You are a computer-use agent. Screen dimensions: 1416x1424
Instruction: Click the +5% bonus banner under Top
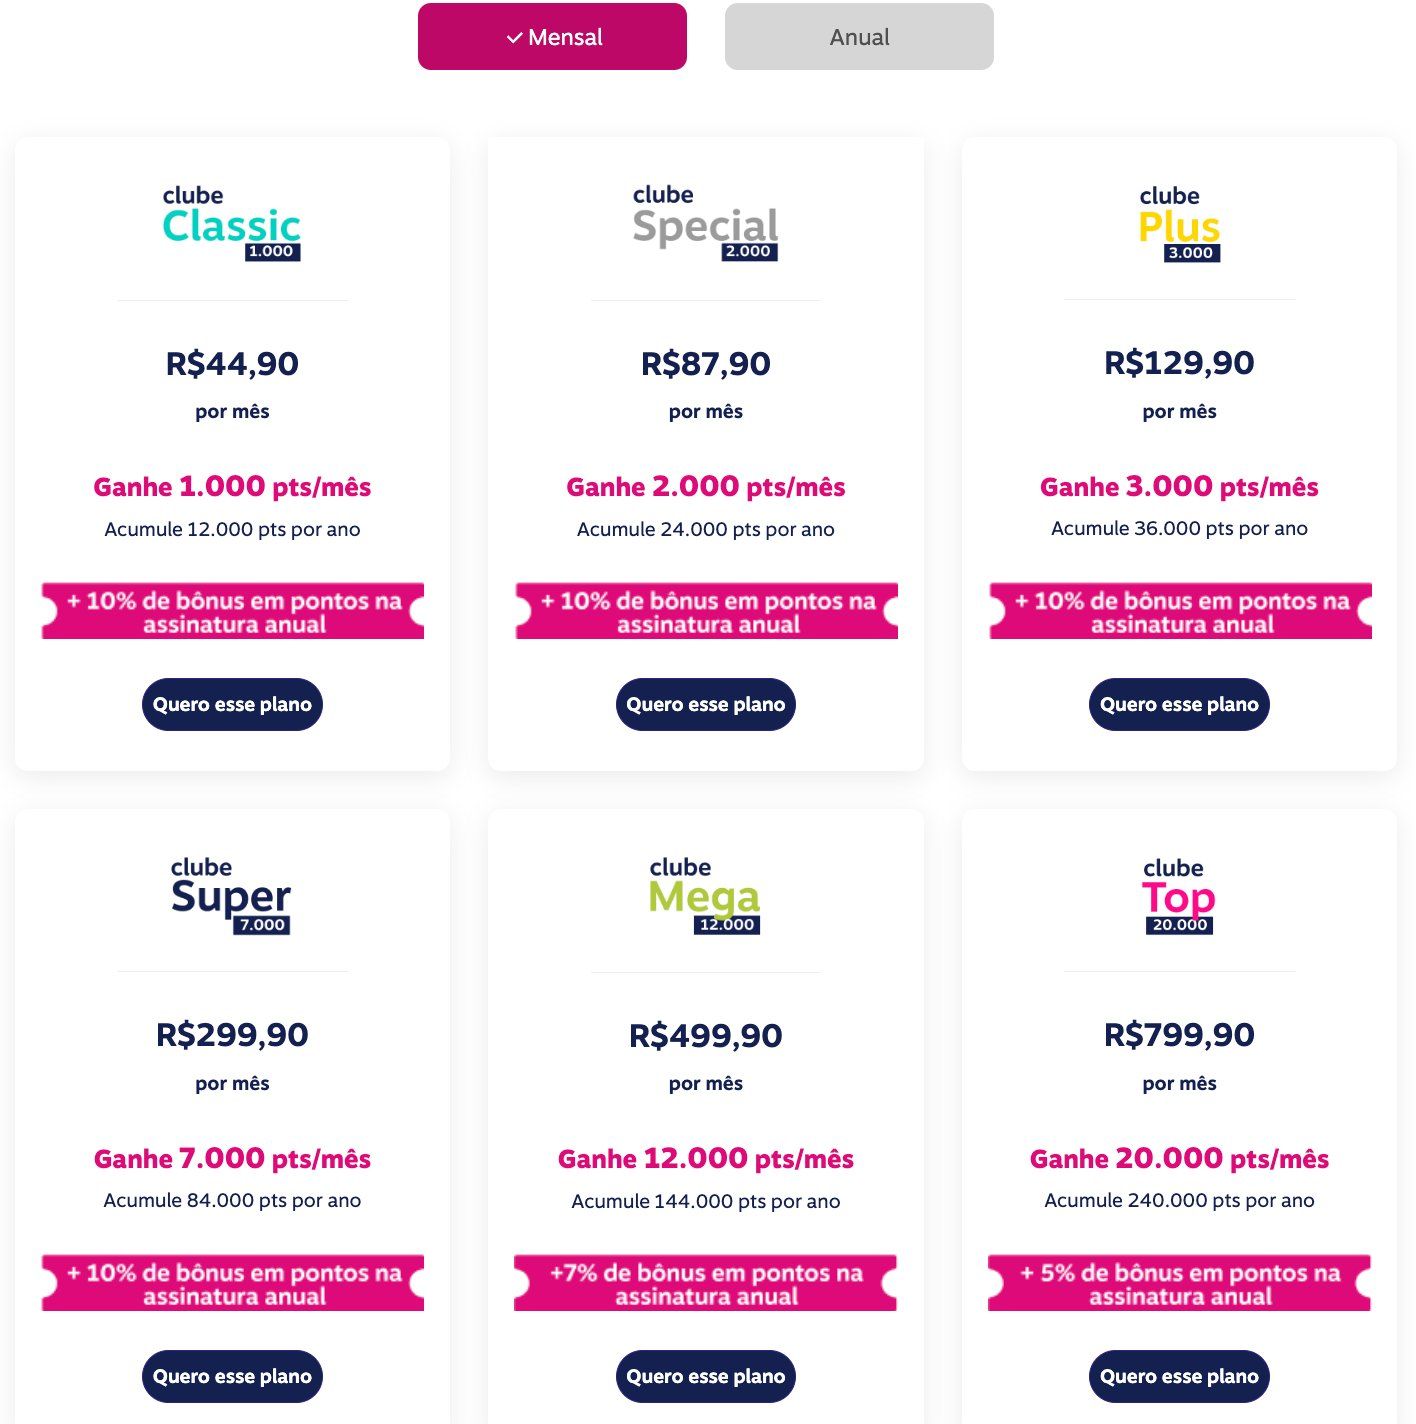click(x=1179, y=1283)
